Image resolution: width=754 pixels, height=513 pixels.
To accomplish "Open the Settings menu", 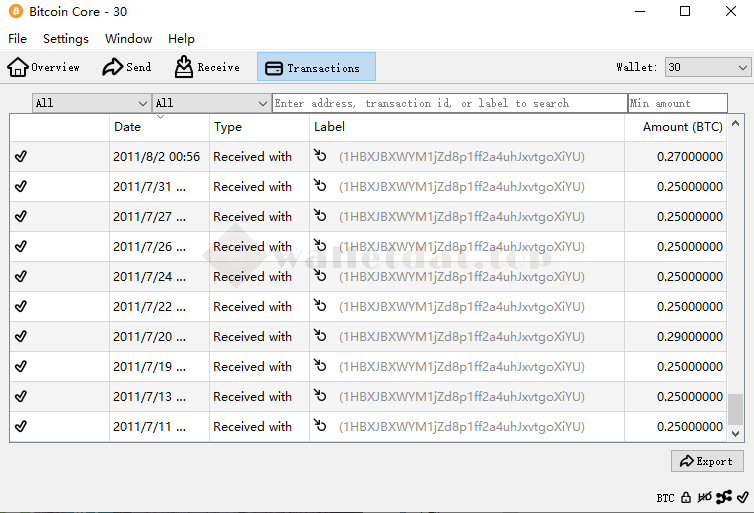I will [66, 39].
